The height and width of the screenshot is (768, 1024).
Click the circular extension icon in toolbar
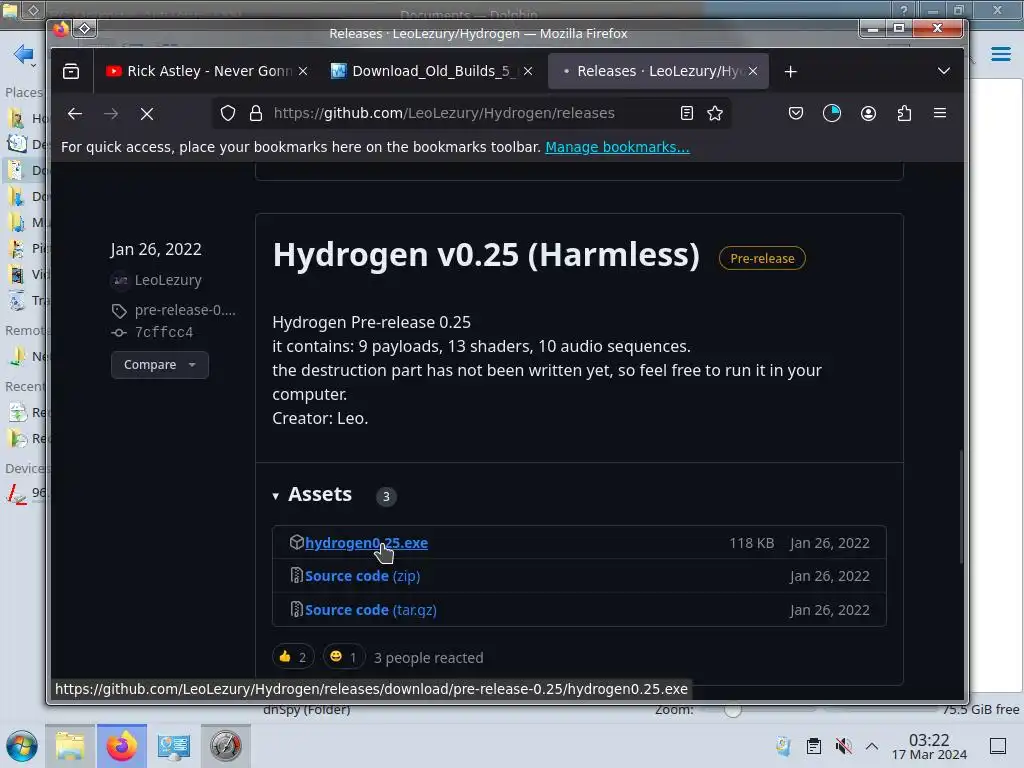click(x=831, y=113)
